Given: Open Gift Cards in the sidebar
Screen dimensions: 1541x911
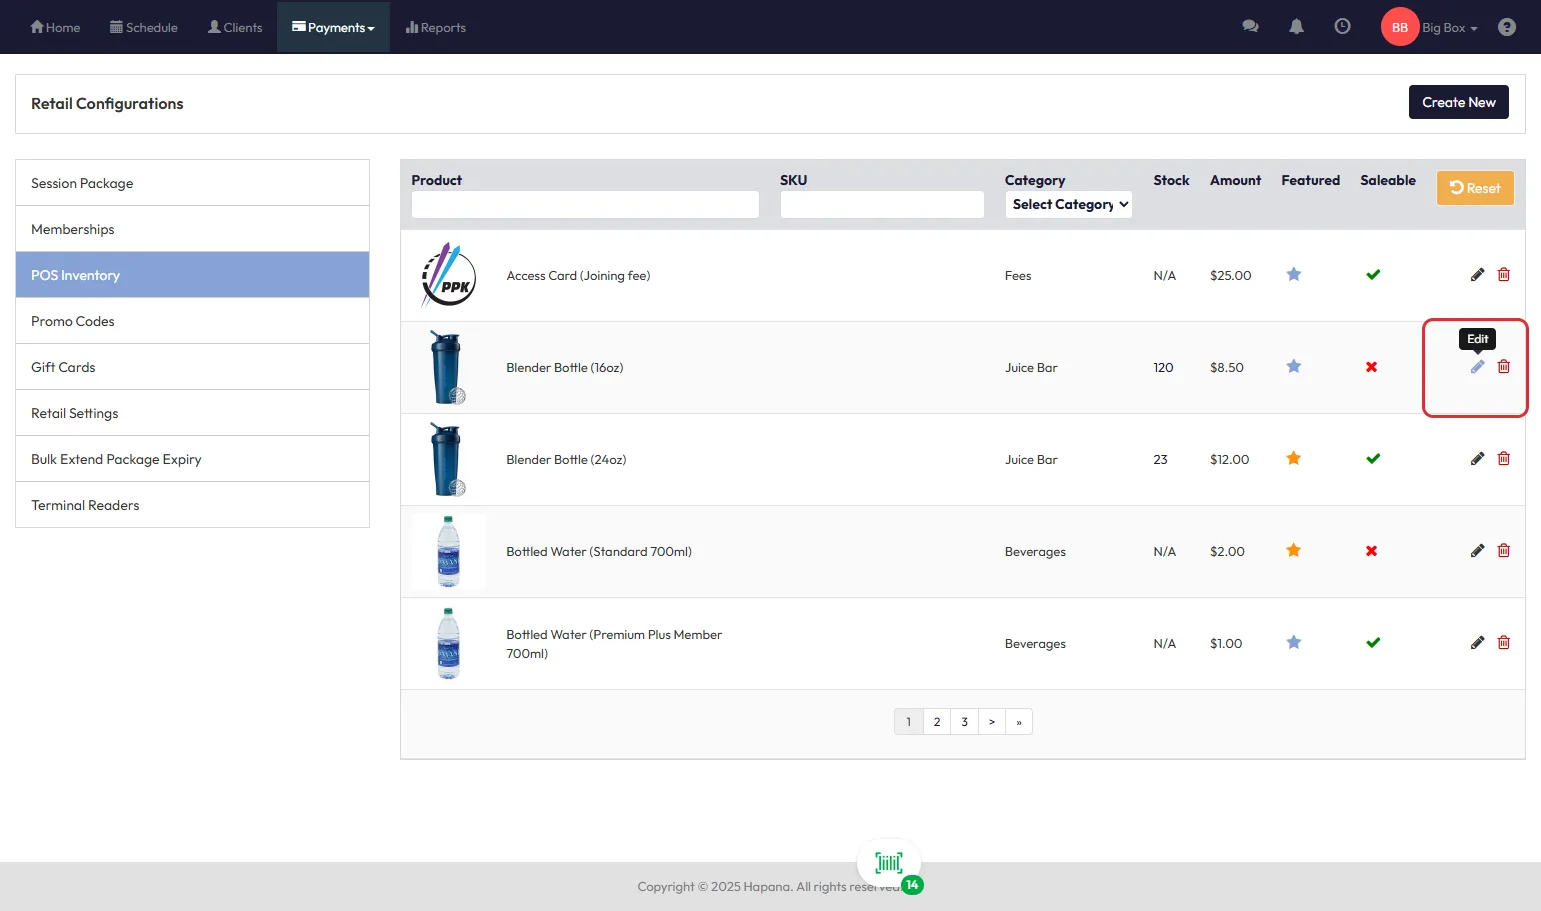Looking at the screenshot, I should [63, 367].
